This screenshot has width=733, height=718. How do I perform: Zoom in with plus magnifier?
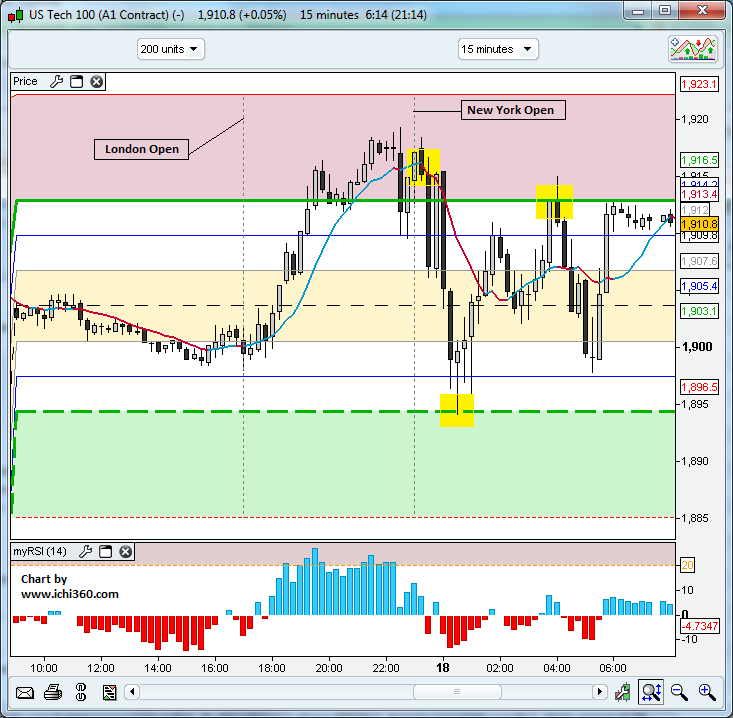707,691
